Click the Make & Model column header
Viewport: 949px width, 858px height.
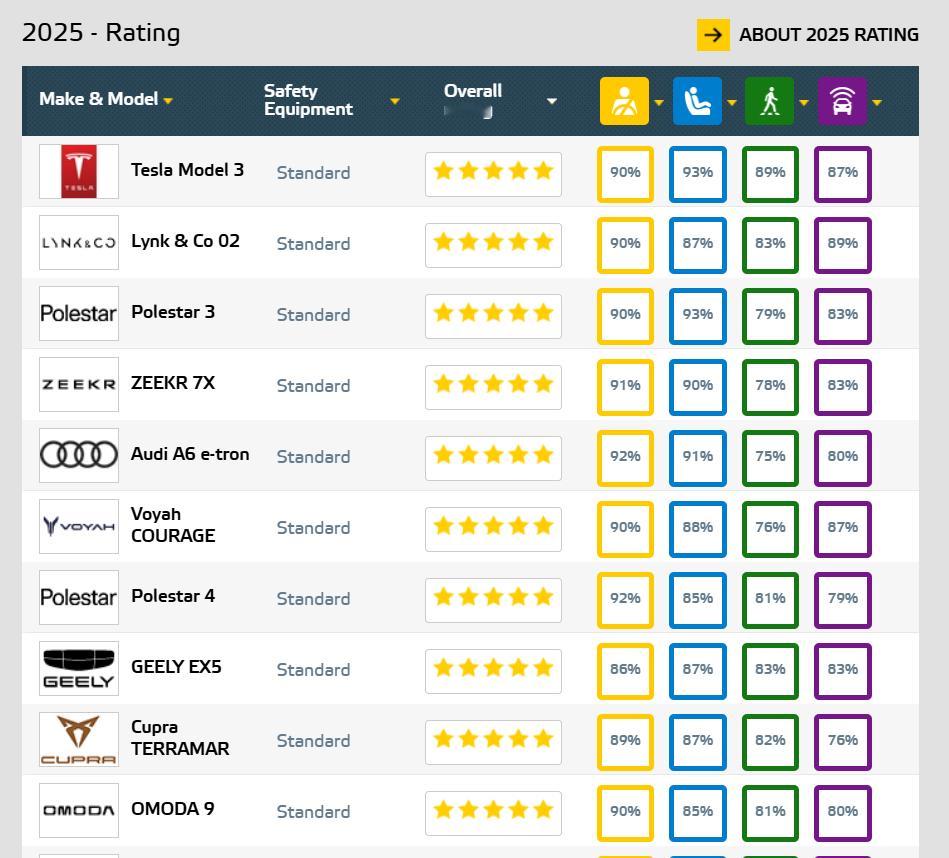pos(99,99)
